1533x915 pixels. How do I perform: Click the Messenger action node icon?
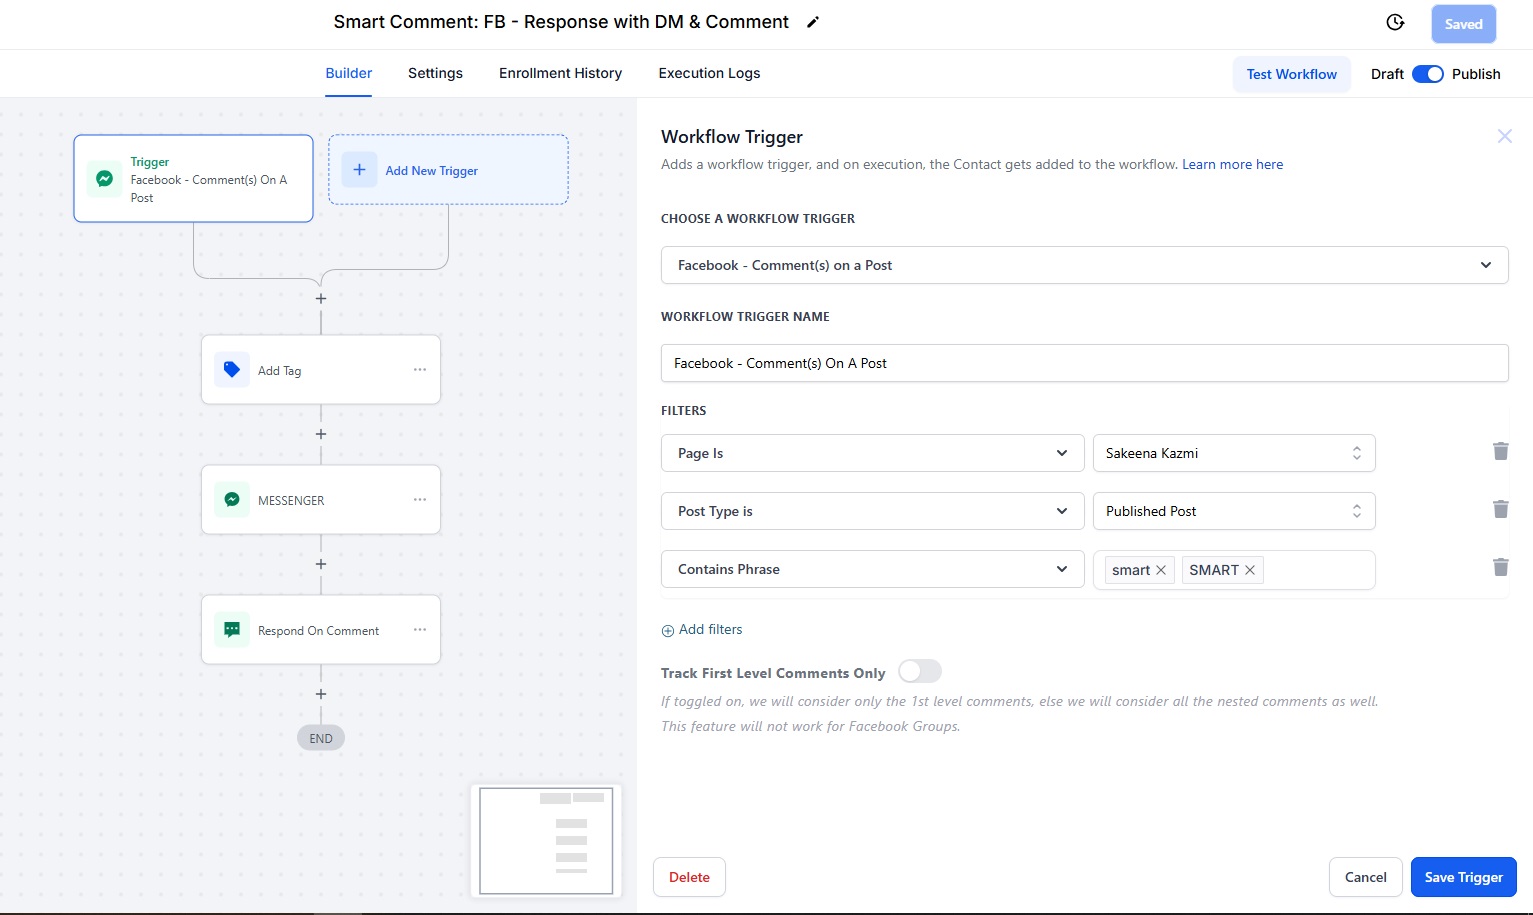[232, 500]
